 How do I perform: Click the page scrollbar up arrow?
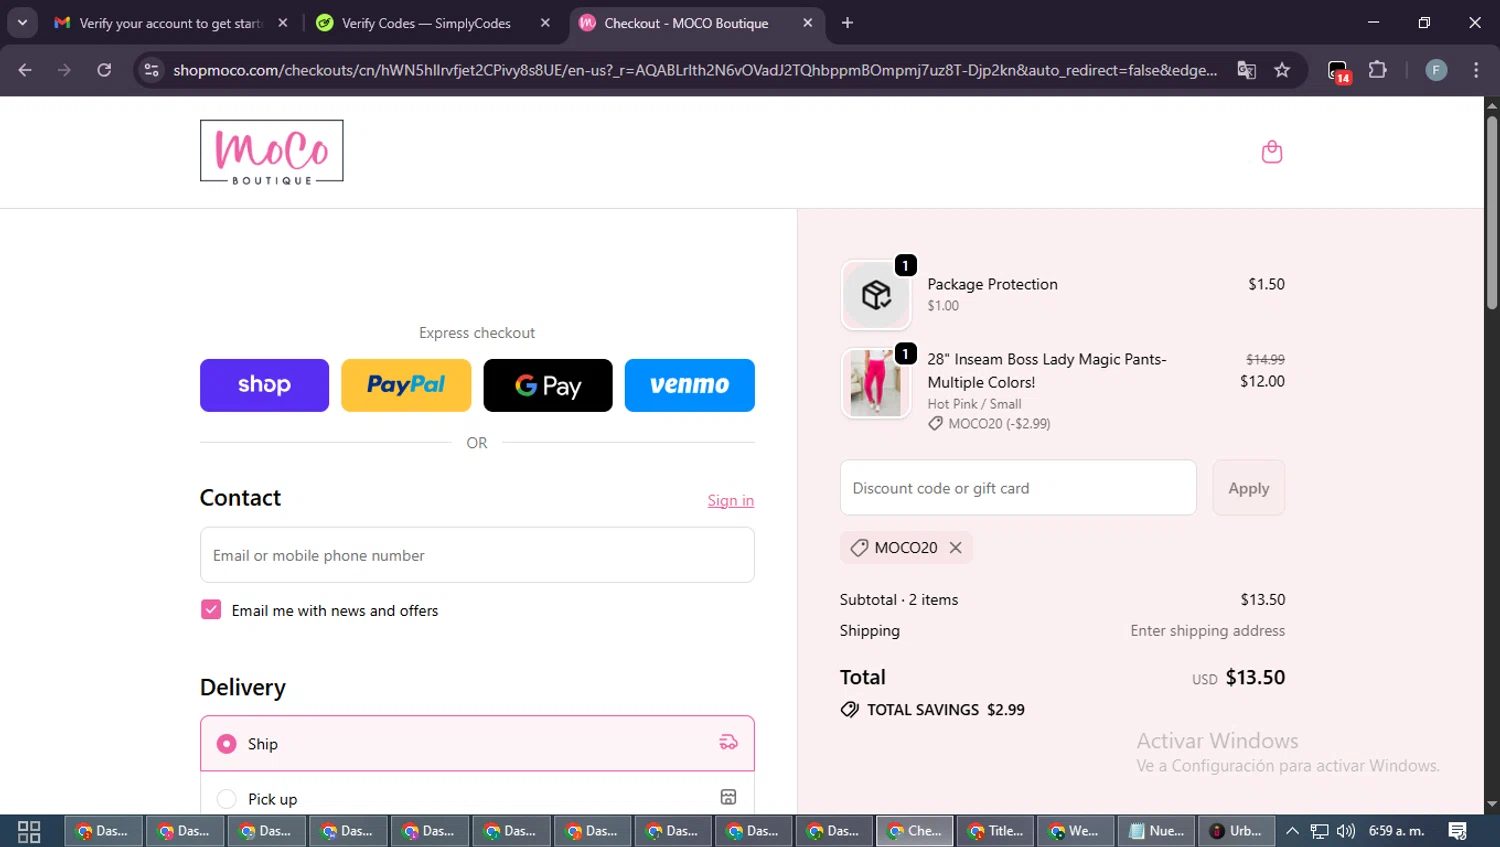1492,104
